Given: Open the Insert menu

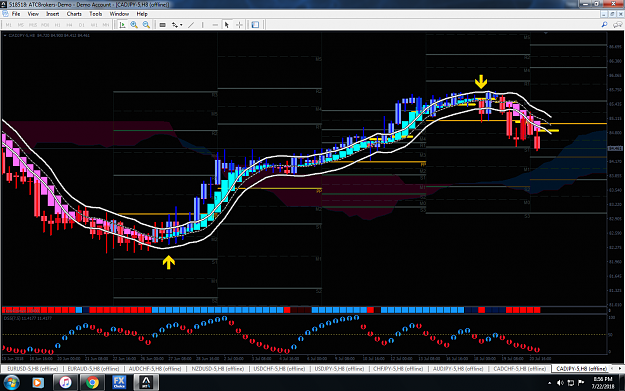Looking at the screenshot, I should [53, 14].
